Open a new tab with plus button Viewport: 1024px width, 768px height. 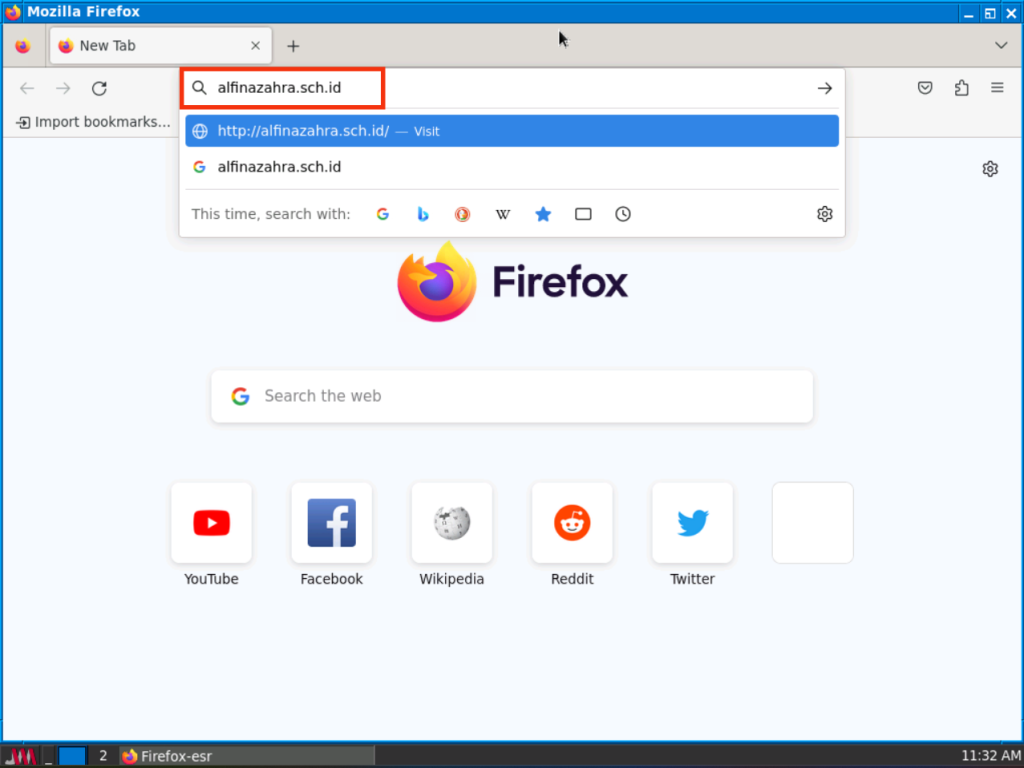pyautogui.click(x=293, y=46)
